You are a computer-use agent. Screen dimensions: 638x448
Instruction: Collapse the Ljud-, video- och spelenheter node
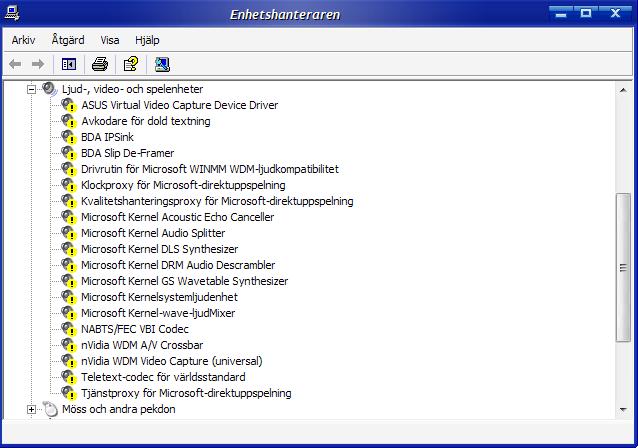pos(31,89)
